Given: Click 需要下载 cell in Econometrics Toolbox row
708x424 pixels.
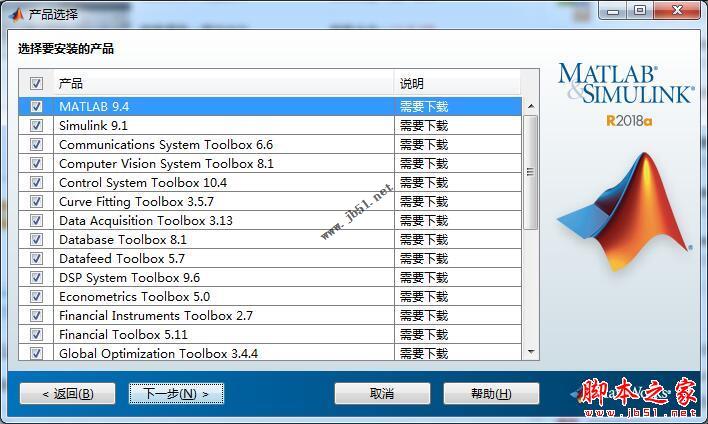Looking at the screenshot, I should click(458, 296).
